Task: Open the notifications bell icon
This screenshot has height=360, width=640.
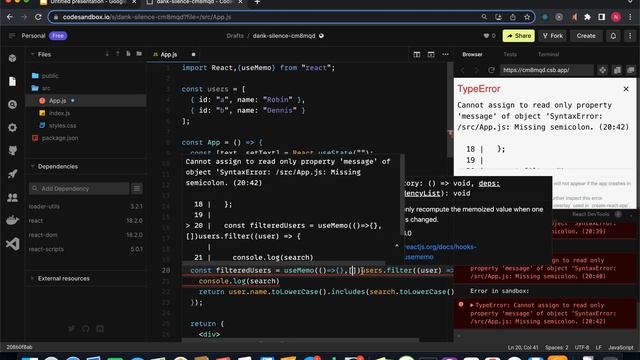Action: [x=613, y=36]
